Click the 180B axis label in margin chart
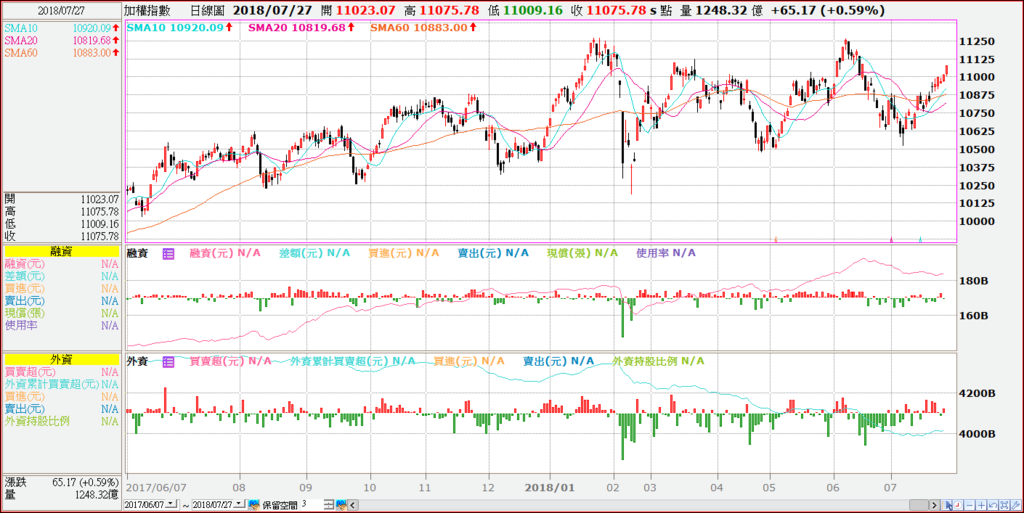Image resolution: width=1024 pixels, height=513 pixels. click(975, 281)
